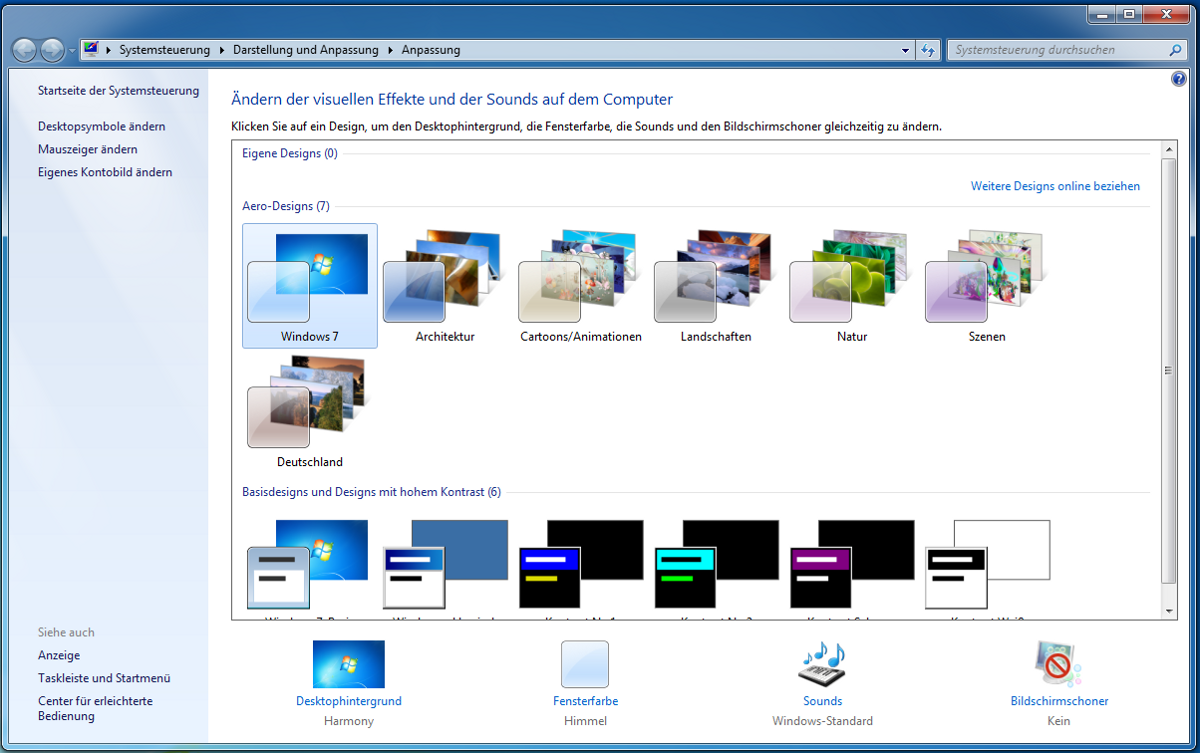Image resolution: width=1200 pixels, height=753 pixels.
Task: Click the Aero-Designs (7) group header
Action: (x=286, y=206)
